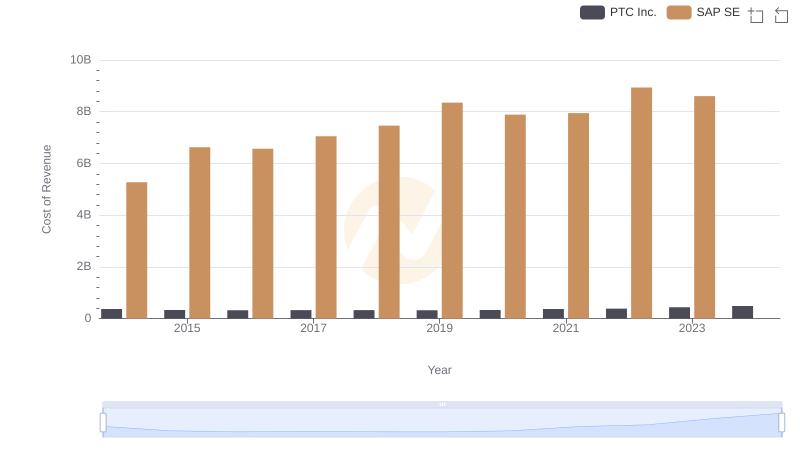Click the first PTC Inc. bar before 2015
Image resolution: width=800 pixels, height=461 pixels.
pyautogui.click(x=111, y=314)
